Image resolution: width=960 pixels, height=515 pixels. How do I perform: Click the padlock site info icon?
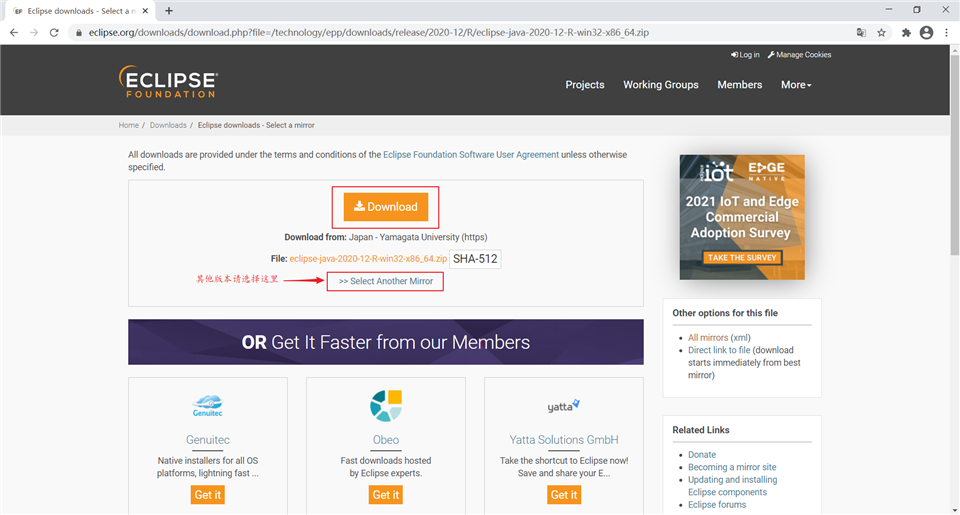[x=78, y=32]
